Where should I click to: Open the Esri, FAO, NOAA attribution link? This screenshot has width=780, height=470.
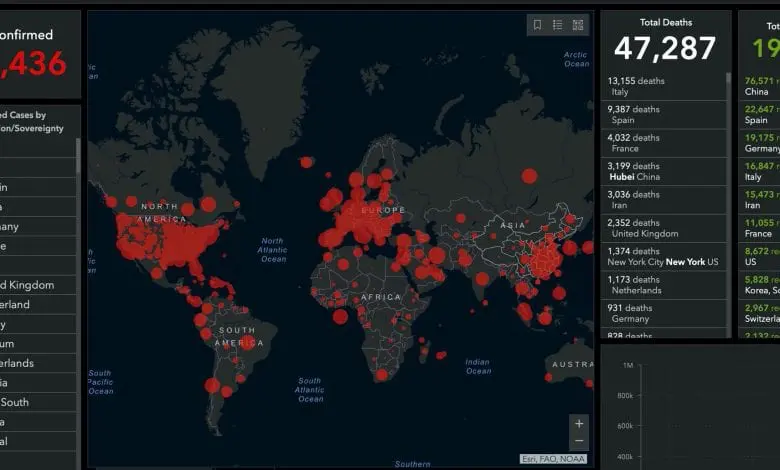[x=554, y=458]
